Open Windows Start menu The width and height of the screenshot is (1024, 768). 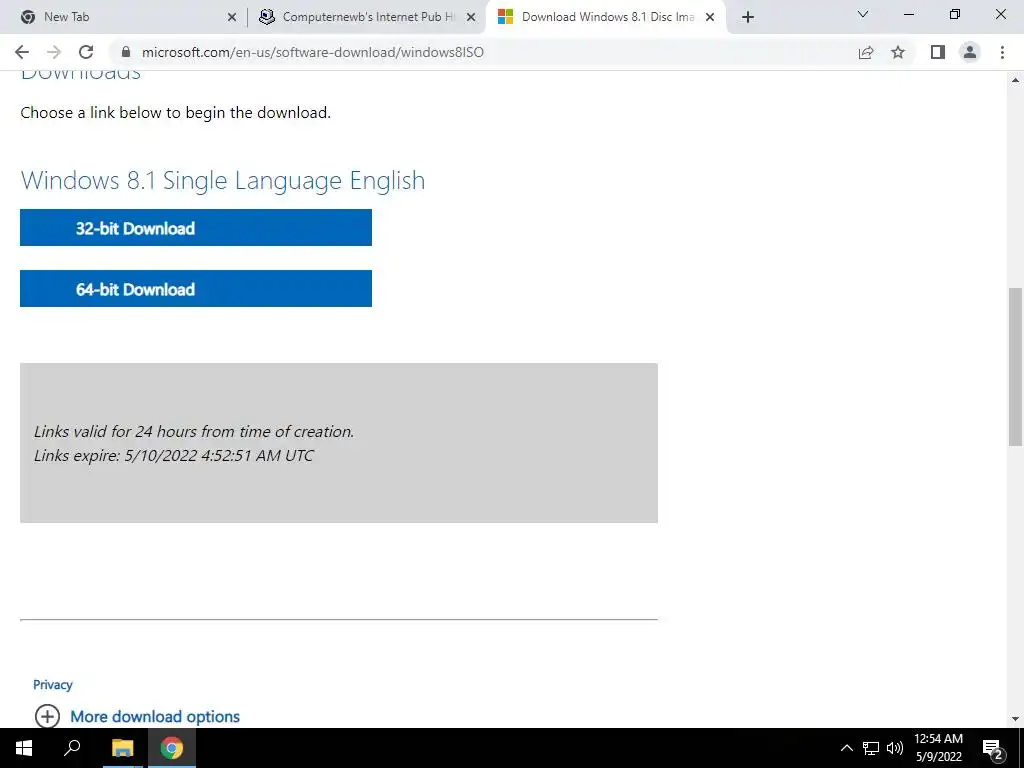24,748
